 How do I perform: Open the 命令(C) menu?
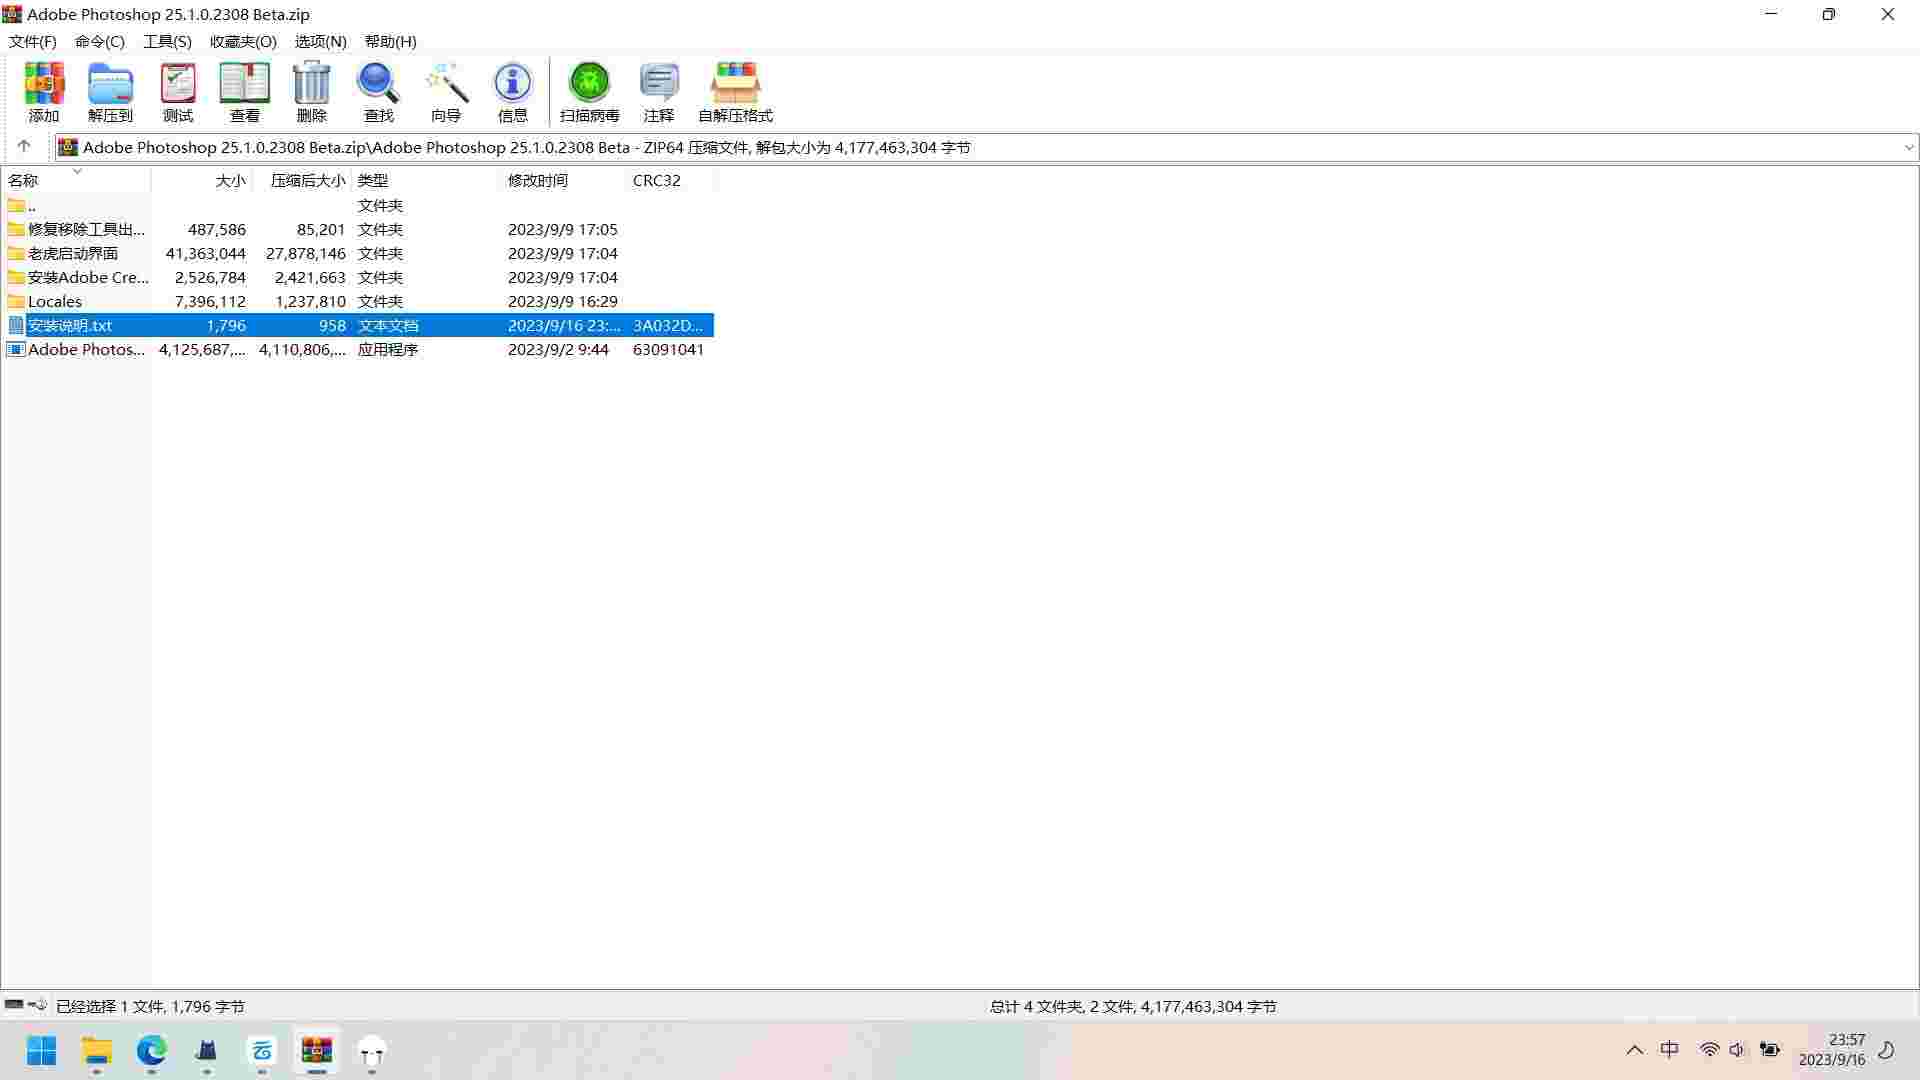100,41
